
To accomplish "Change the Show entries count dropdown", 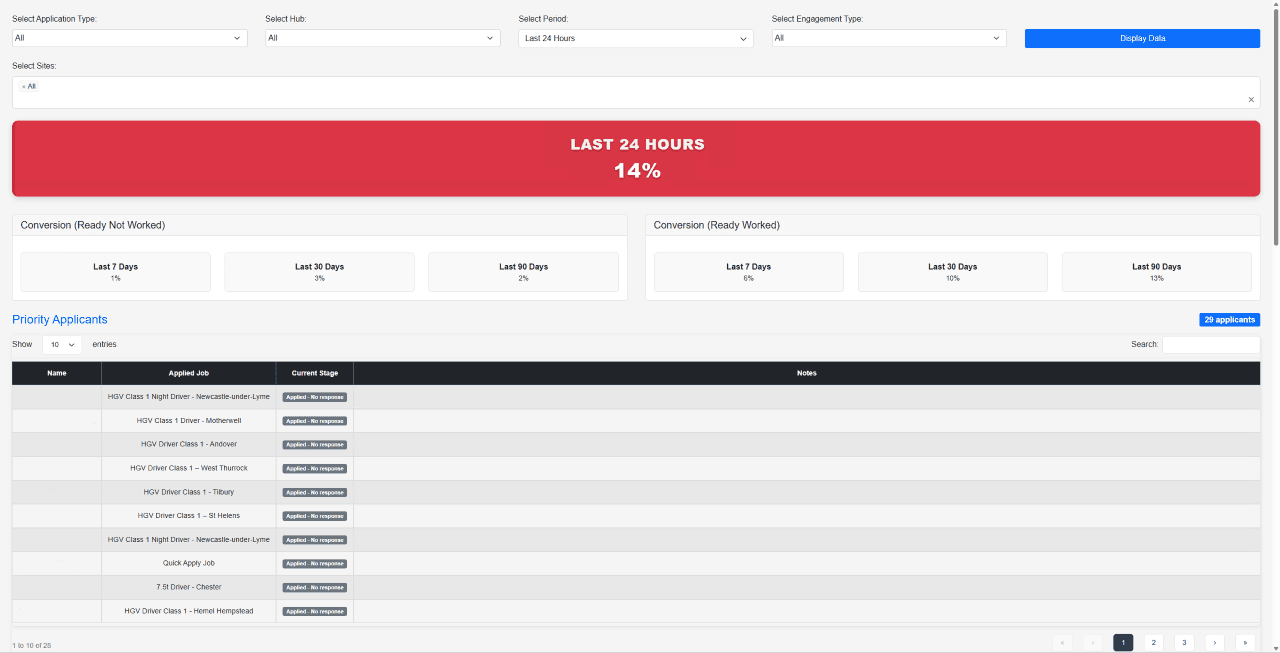I will tap(62, 344).
